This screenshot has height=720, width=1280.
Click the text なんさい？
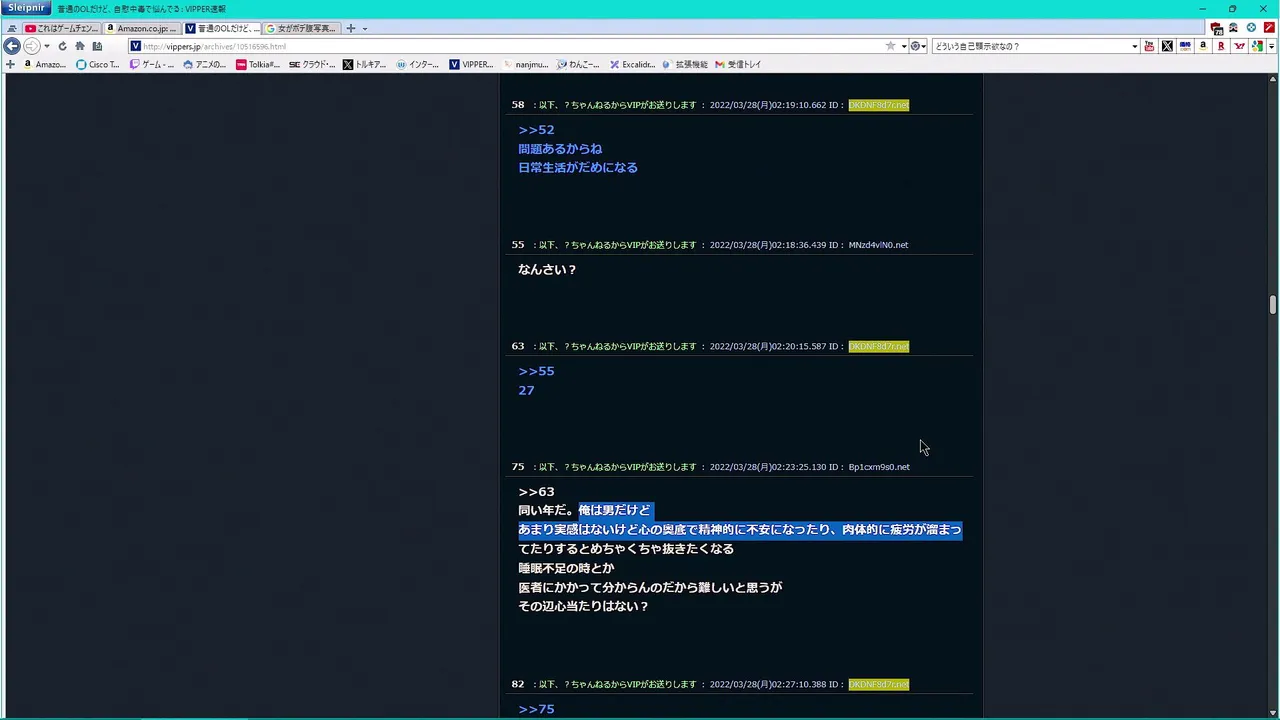tap(547, 270)
